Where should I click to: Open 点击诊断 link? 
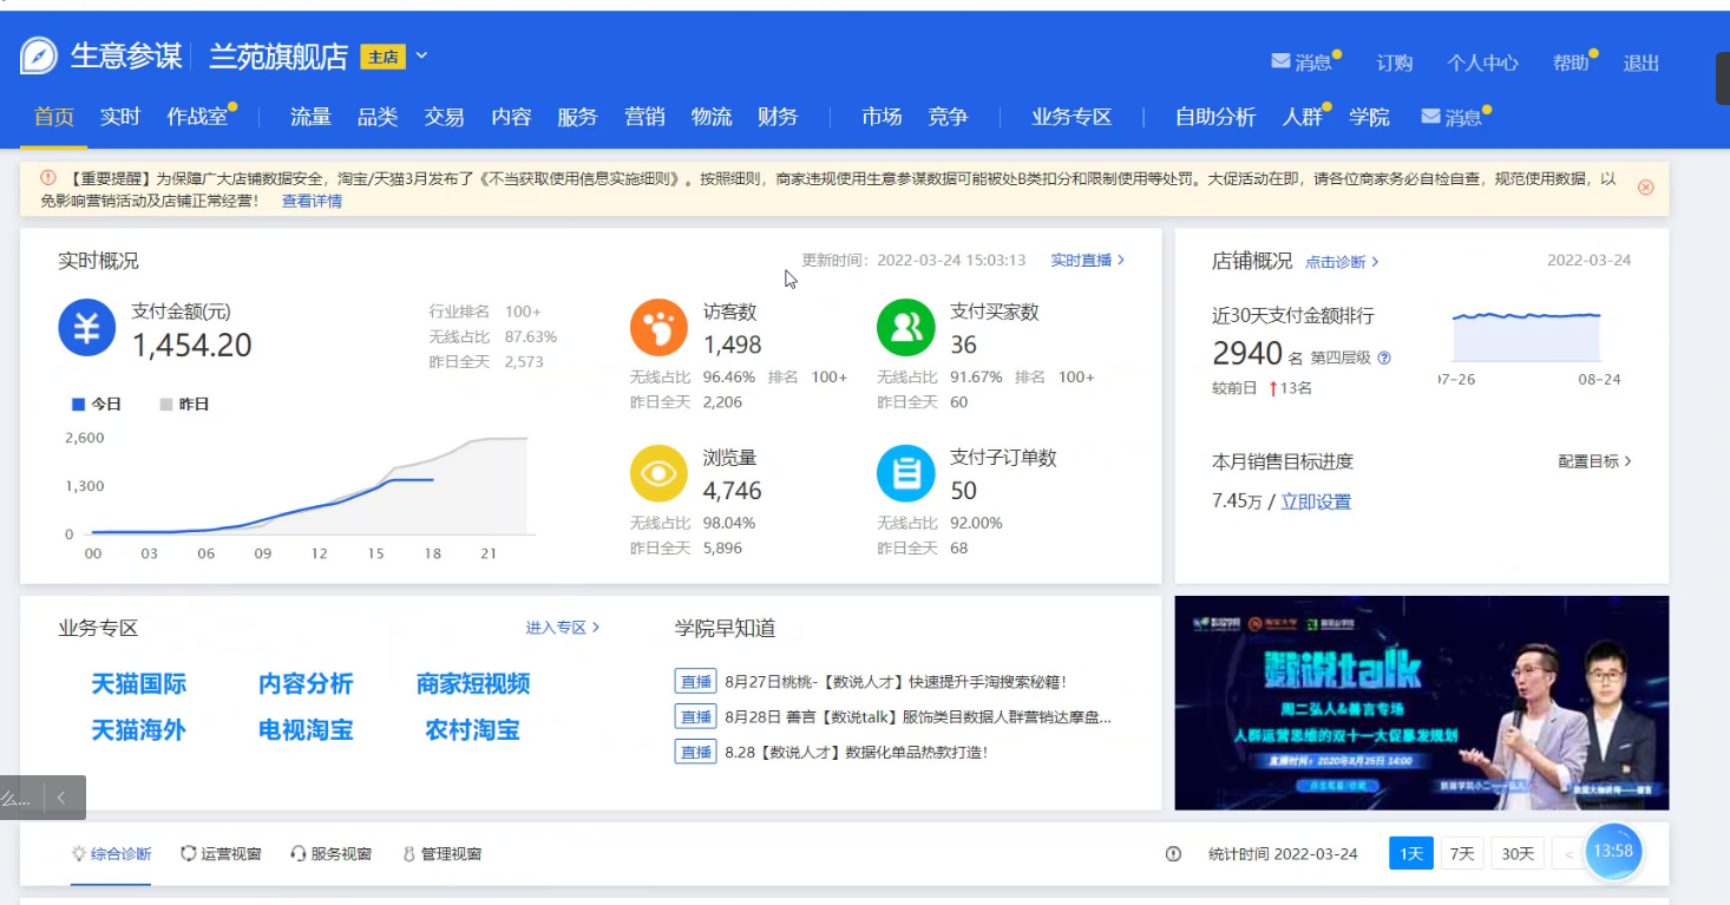1342,262
